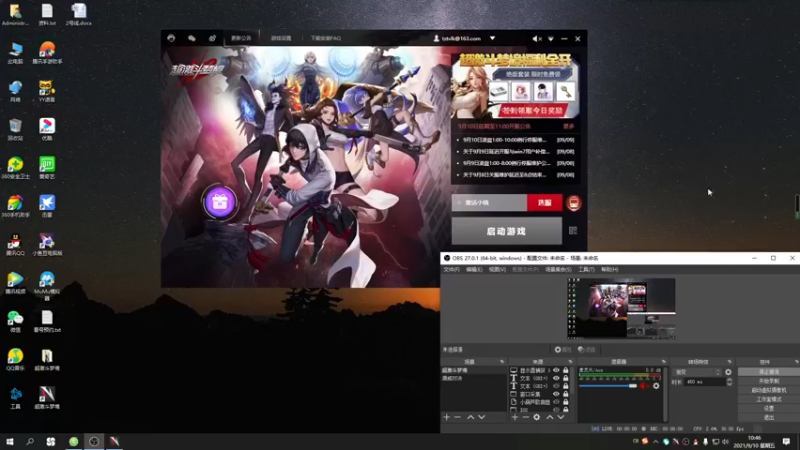Viewport: 800px width, 450px height.
Task: Open the 爱奇艺 desktop icon
Action: [47, 168]
